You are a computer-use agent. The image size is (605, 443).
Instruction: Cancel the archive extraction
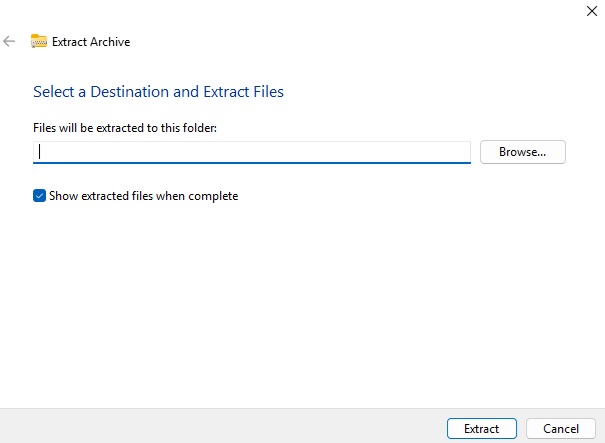click(561, 428)
